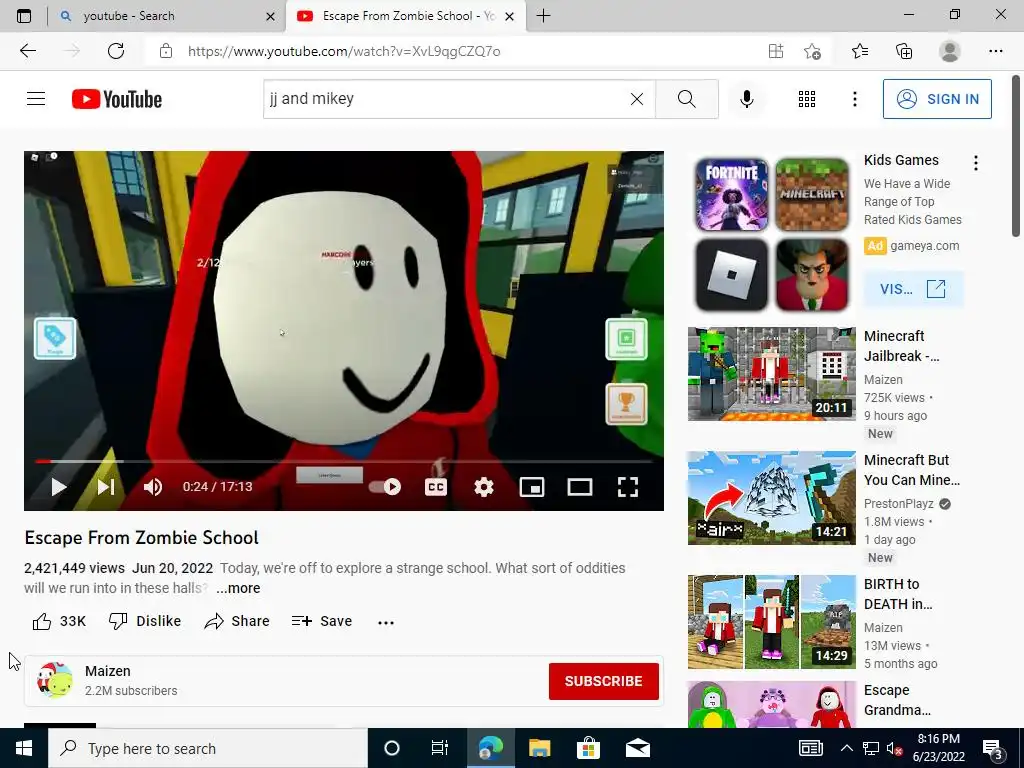Click the browser address bar URL

344,51
